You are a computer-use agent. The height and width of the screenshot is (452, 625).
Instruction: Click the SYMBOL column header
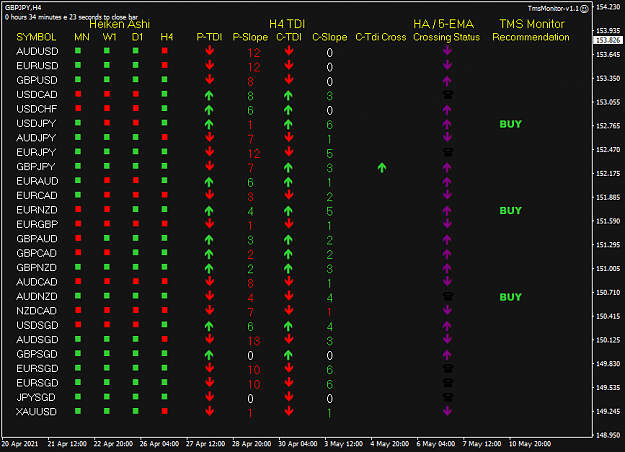(36, 37)
